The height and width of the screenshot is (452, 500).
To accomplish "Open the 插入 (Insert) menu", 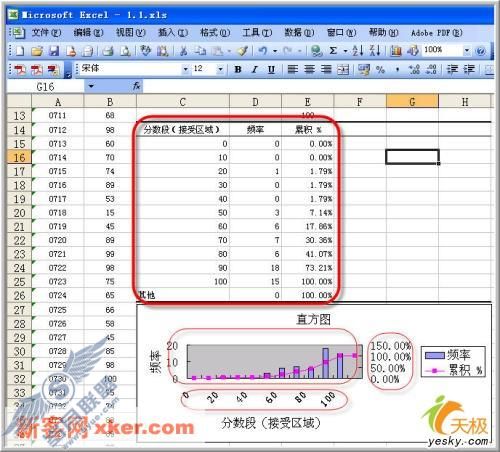I will click(x=173, y=33).
